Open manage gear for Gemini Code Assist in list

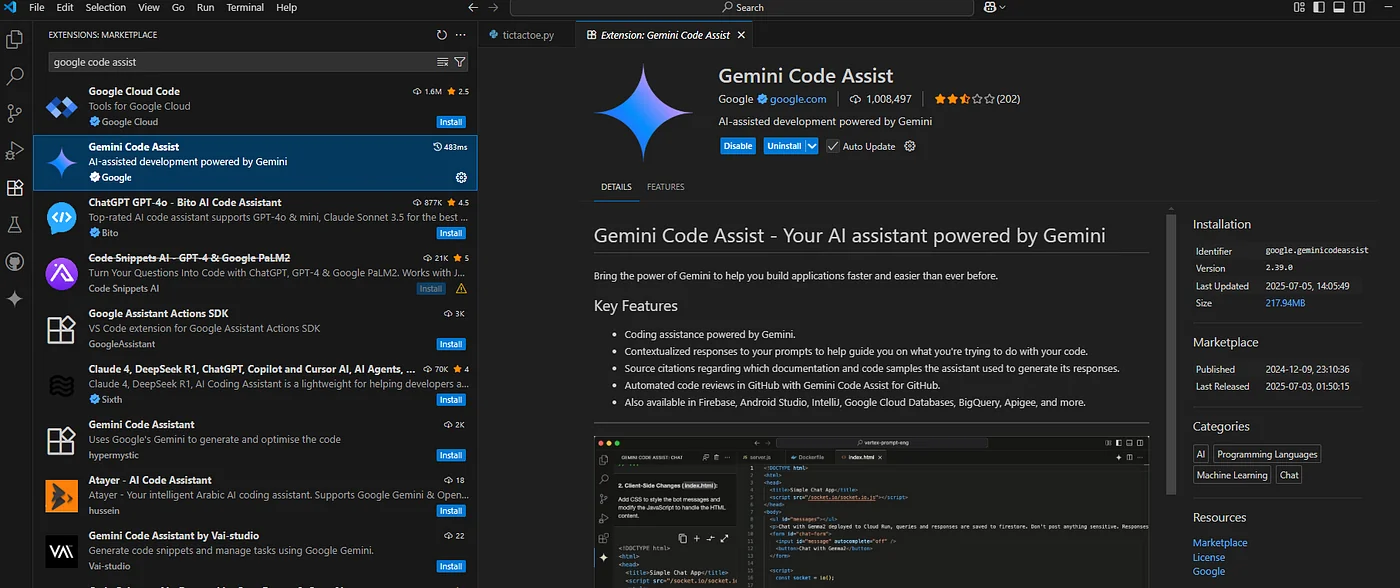point(461,177)
